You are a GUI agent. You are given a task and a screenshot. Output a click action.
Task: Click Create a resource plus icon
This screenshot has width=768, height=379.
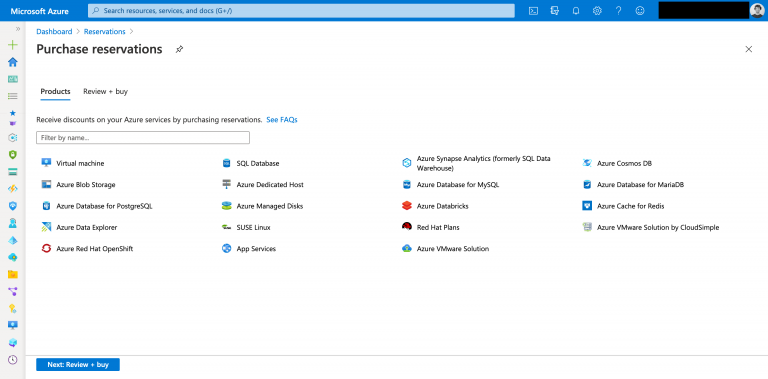click(13, 45)
